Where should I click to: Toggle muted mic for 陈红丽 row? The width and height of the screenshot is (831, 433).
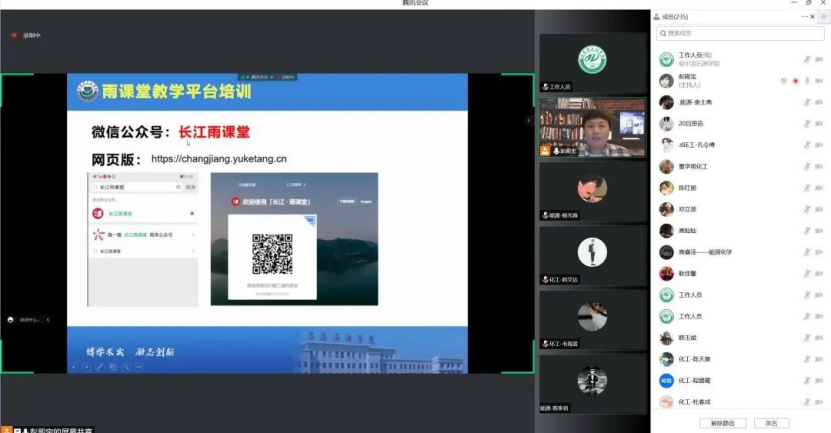pyautogui.click(x=807, y=188)
